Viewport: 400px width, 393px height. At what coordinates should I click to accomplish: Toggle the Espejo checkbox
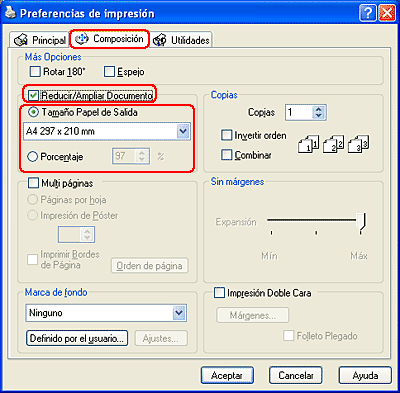pyautogui.click(x=109, y=71)
